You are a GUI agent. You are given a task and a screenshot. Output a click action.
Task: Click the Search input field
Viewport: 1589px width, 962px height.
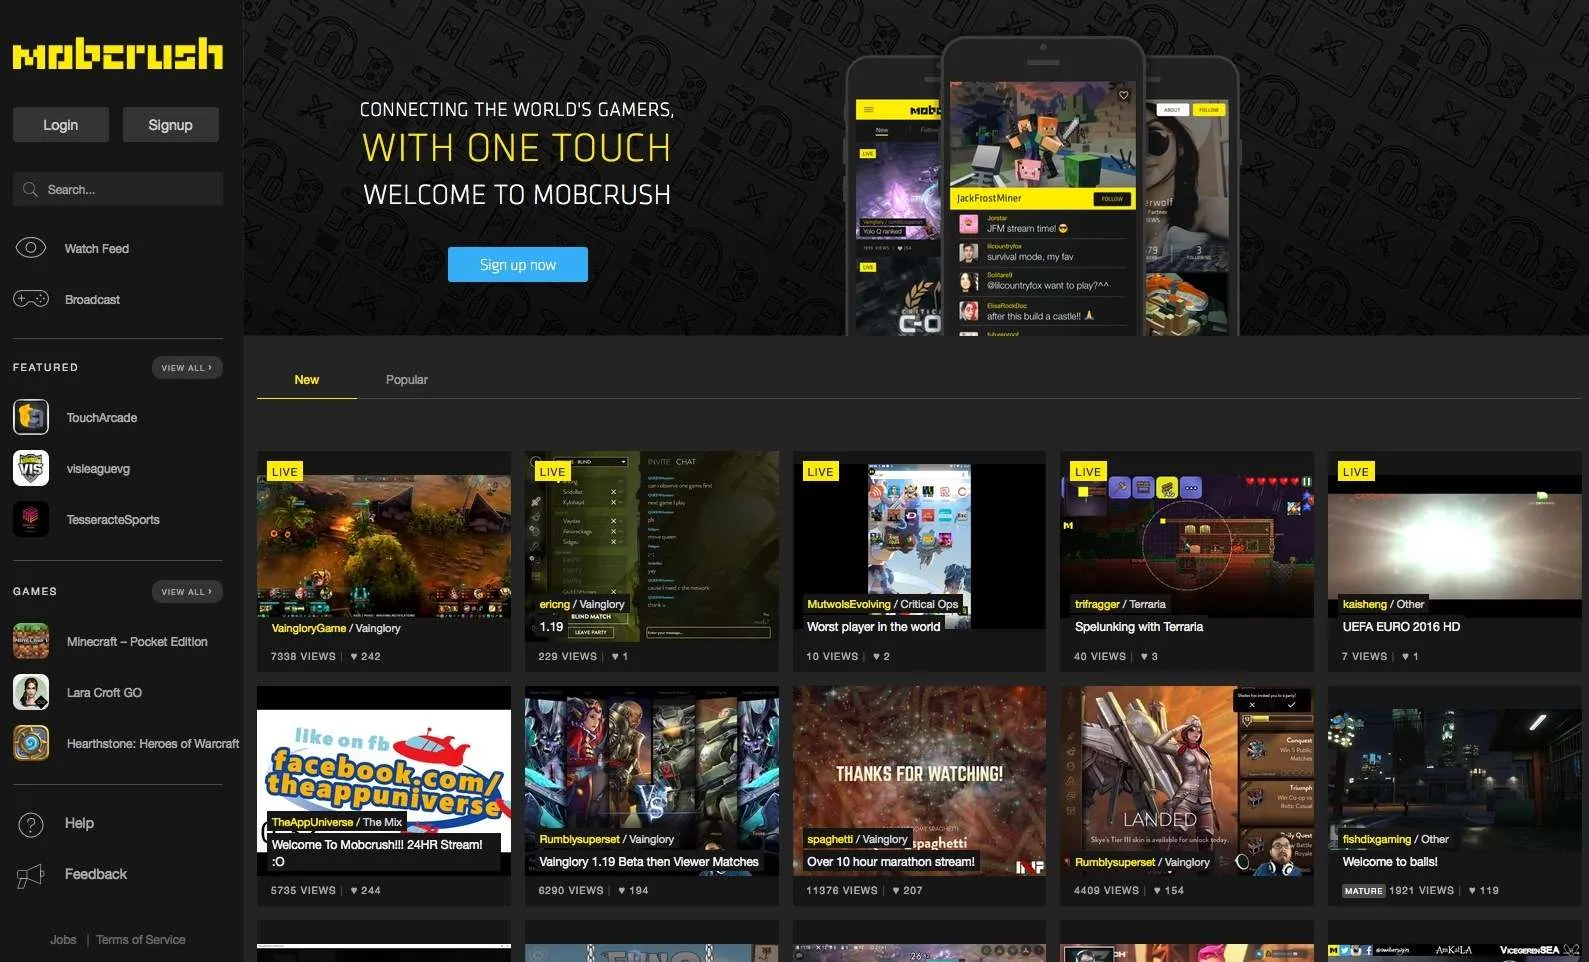click(x=118, y=189)
